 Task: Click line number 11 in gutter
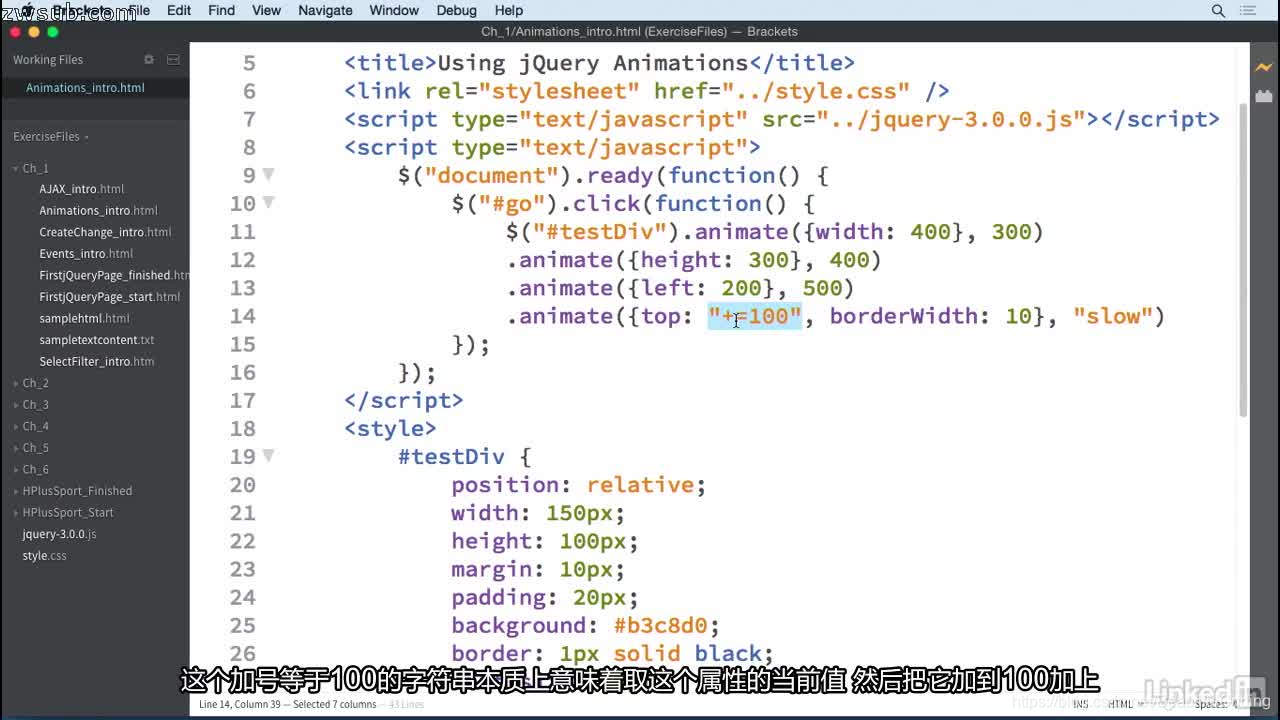click(x=243, y=232)
